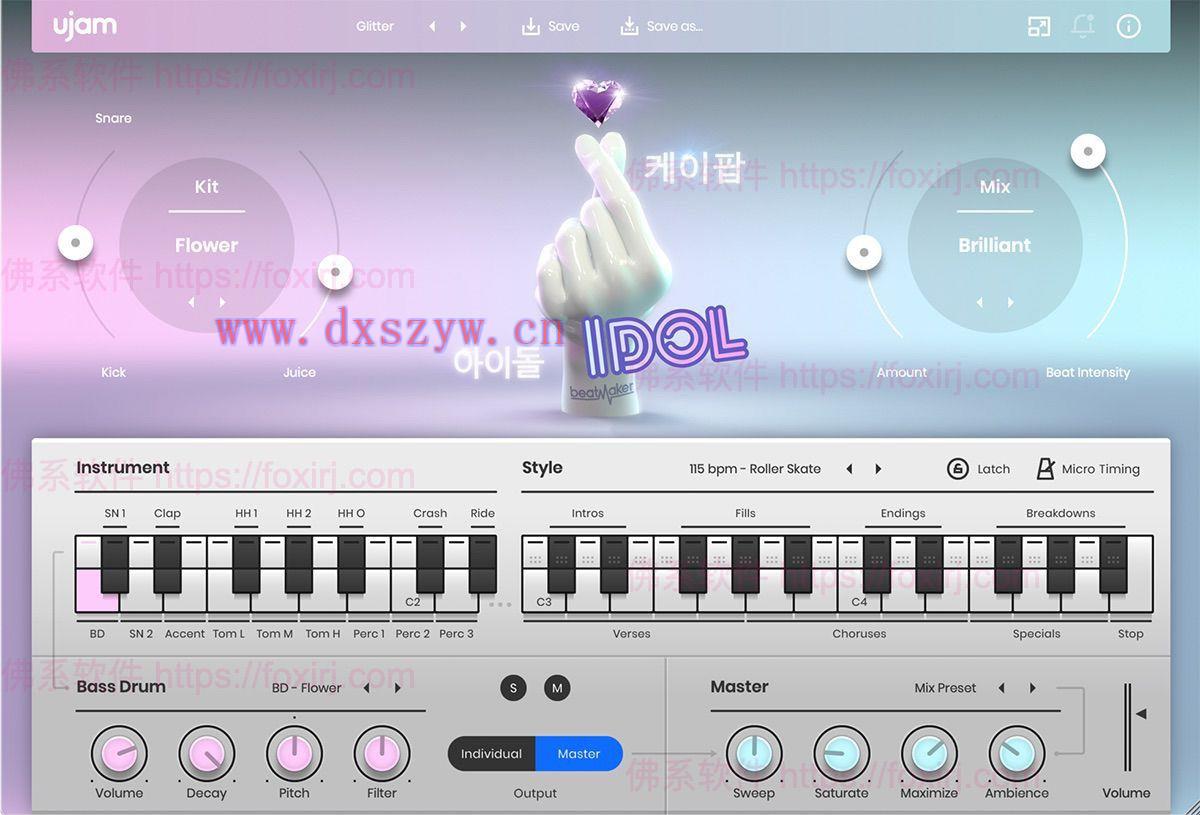The height and width of the screenshot is (815, 1200).
Task: Click the Juice slider handle
Action: pos(336,271)
